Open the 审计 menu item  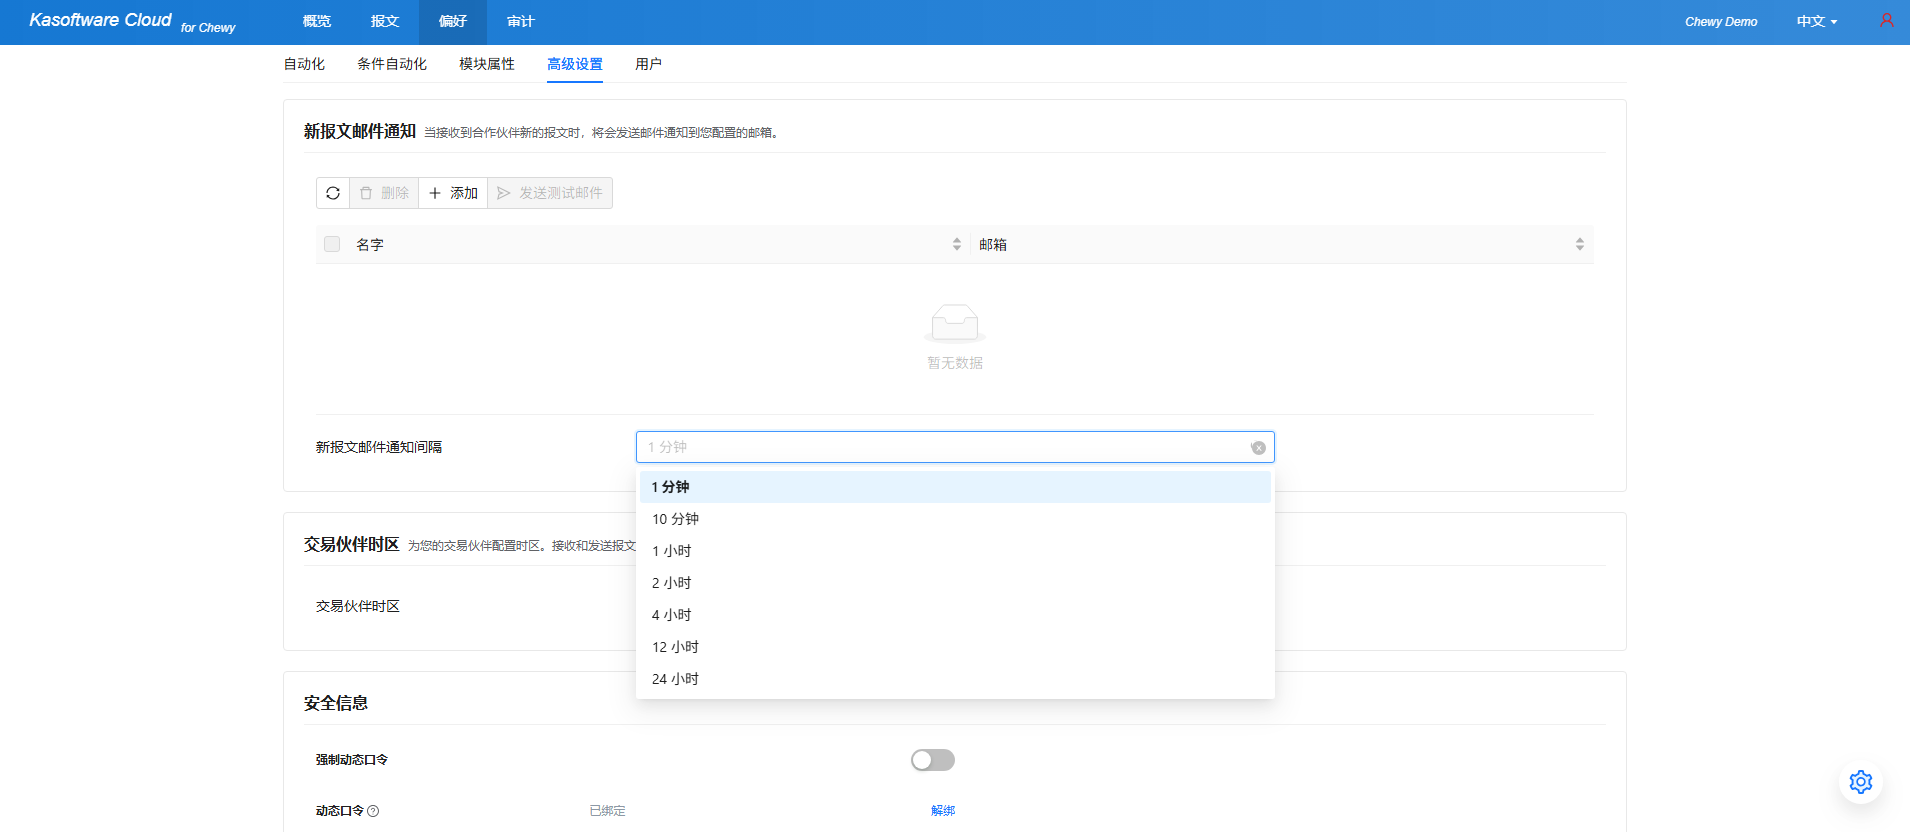[x=520, y=22]
